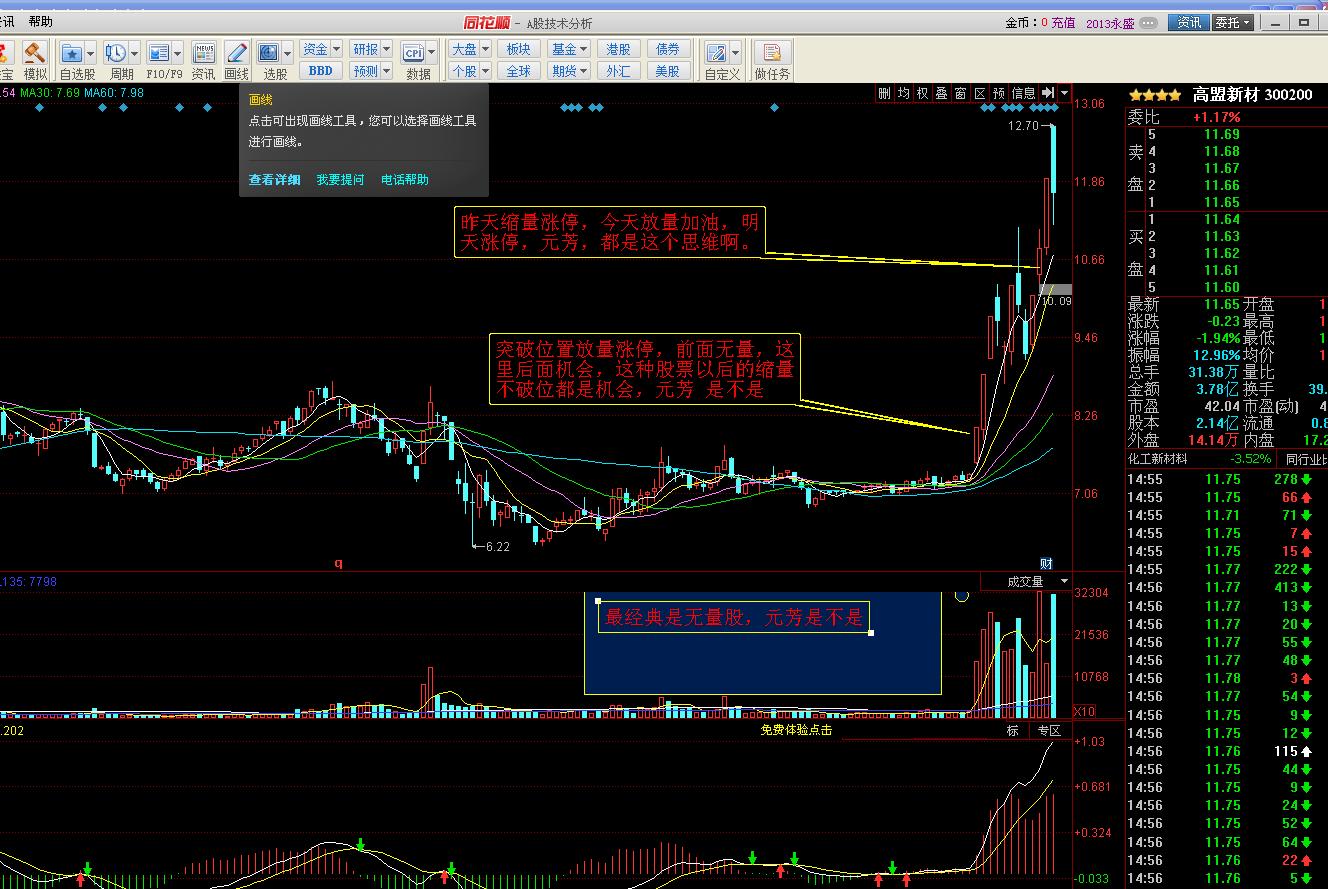Screen dimensions: 1328x889
Task: Click 查看详细 in the 画线 tooltip
Action: click(275, 180)
